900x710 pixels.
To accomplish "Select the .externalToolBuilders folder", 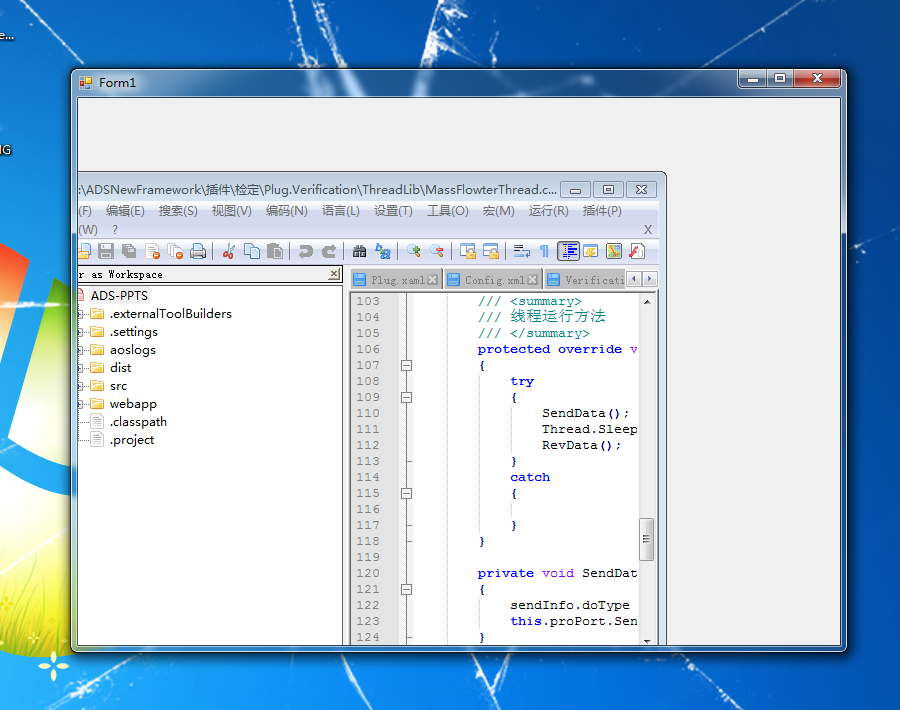I will [x=170, y=314].
